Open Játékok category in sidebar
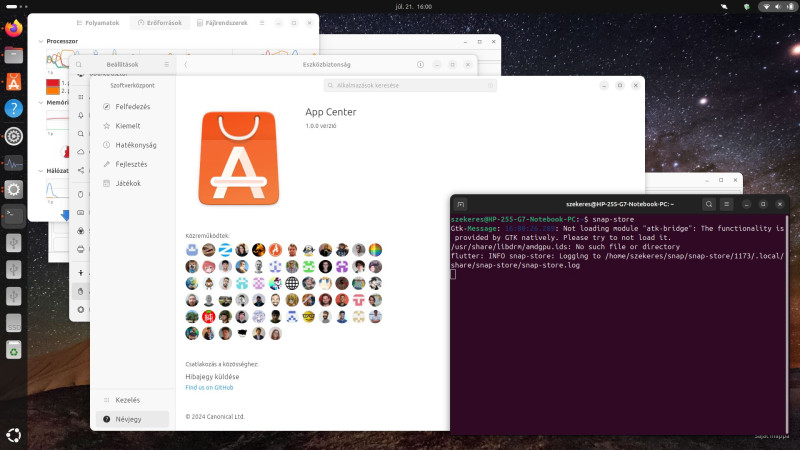This screenshot has width=800, height=450. 132,183
